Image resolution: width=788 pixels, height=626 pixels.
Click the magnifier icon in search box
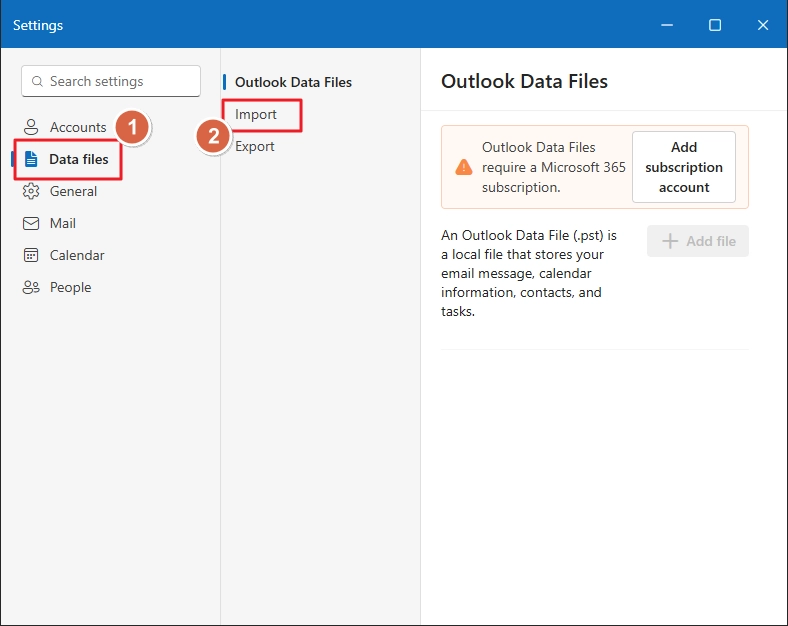click(37, 81)
